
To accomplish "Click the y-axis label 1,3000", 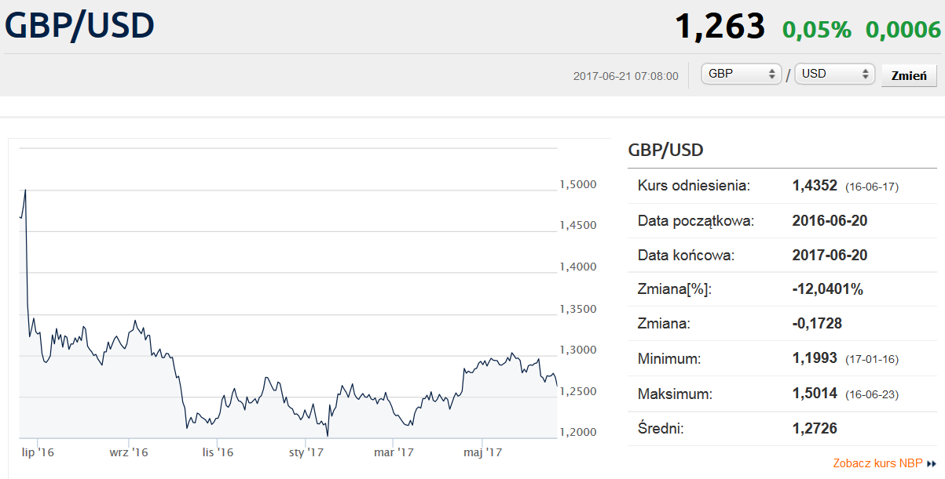I will tap(578, 350).
